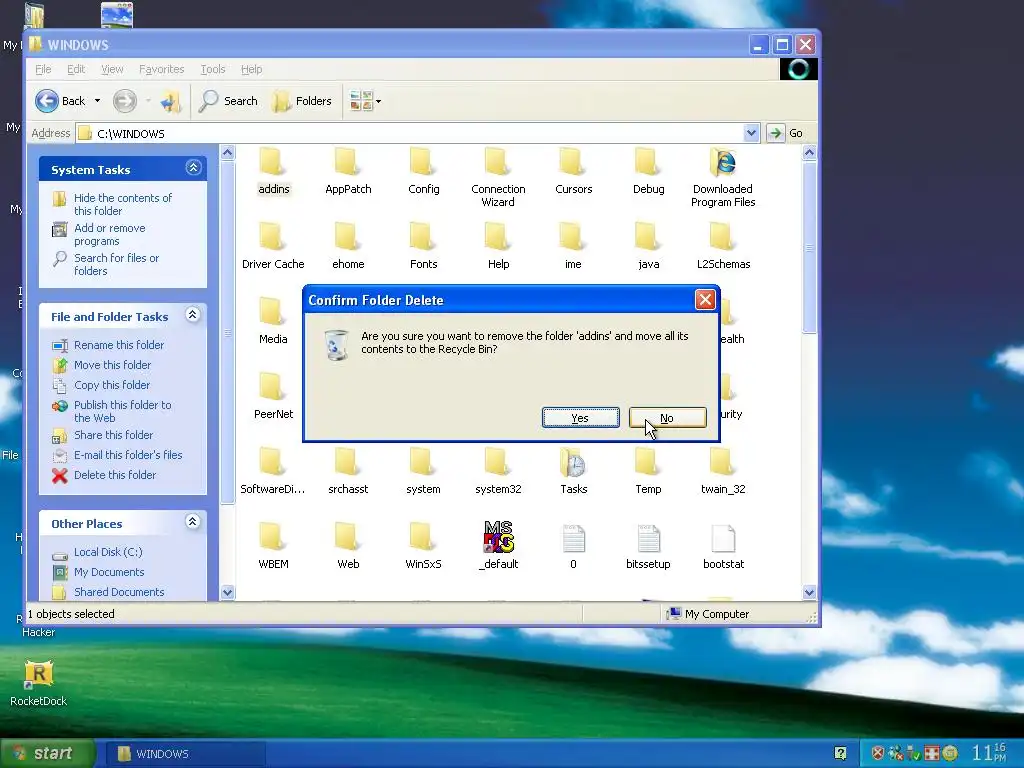Open the address bar dropdown arrow
The image size is (1024, 768).
(751, 133)
